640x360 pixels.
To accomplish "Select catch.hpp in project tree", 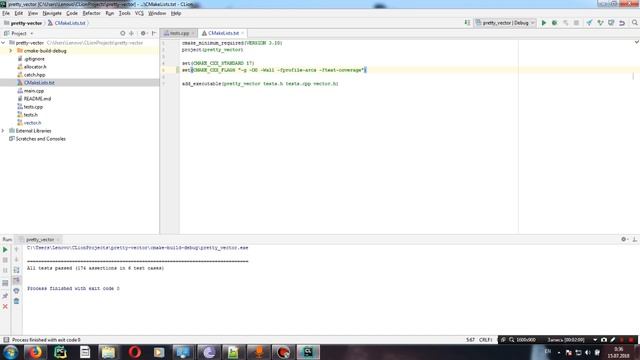I will pos(34,75).
